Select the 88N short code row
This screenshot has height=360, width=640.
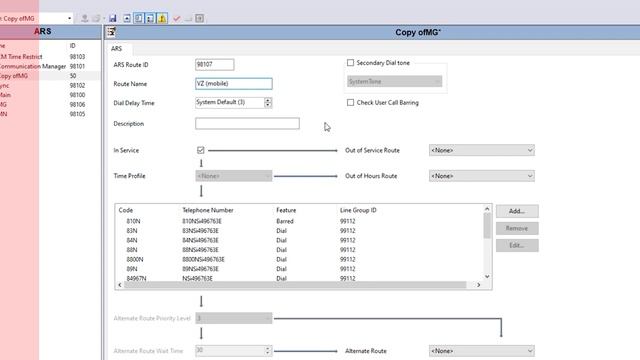[299, 250]
